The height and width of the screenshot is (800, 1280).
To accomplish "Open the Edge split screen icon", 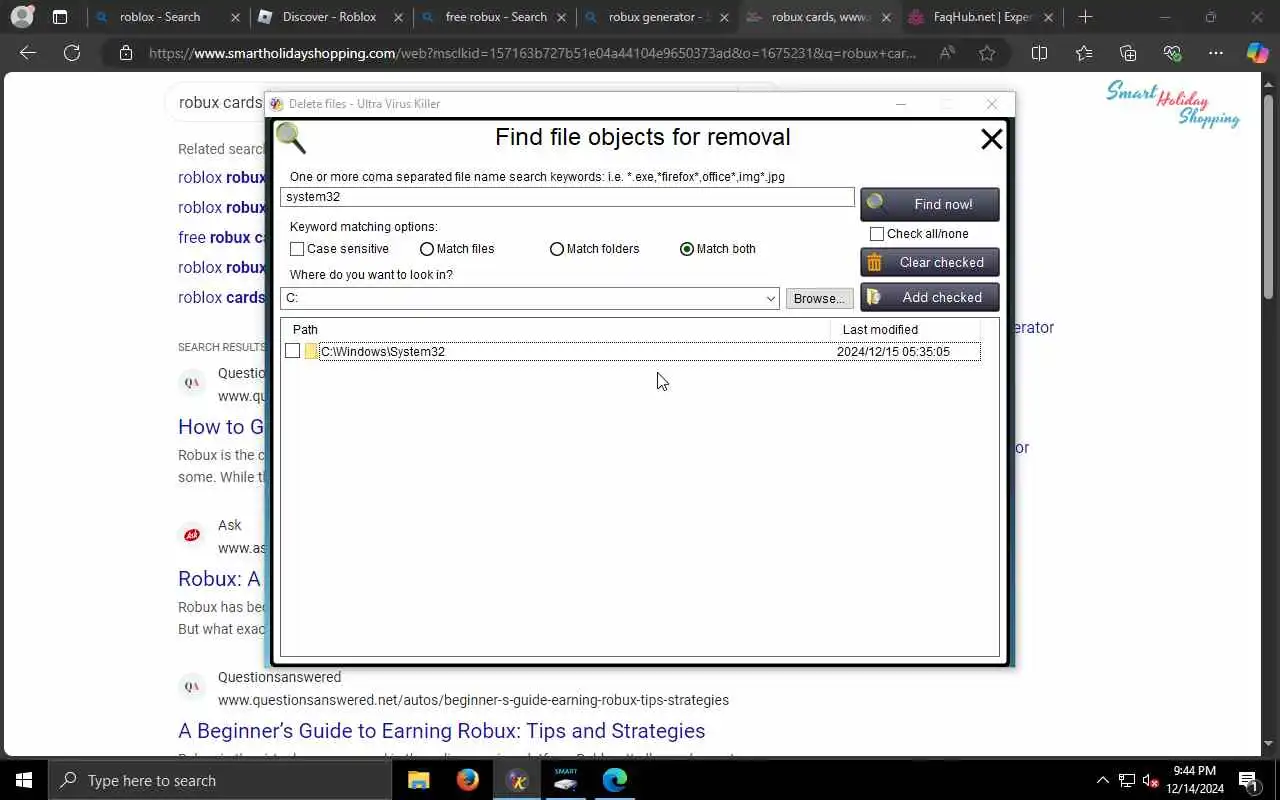I will point(1039,53).
